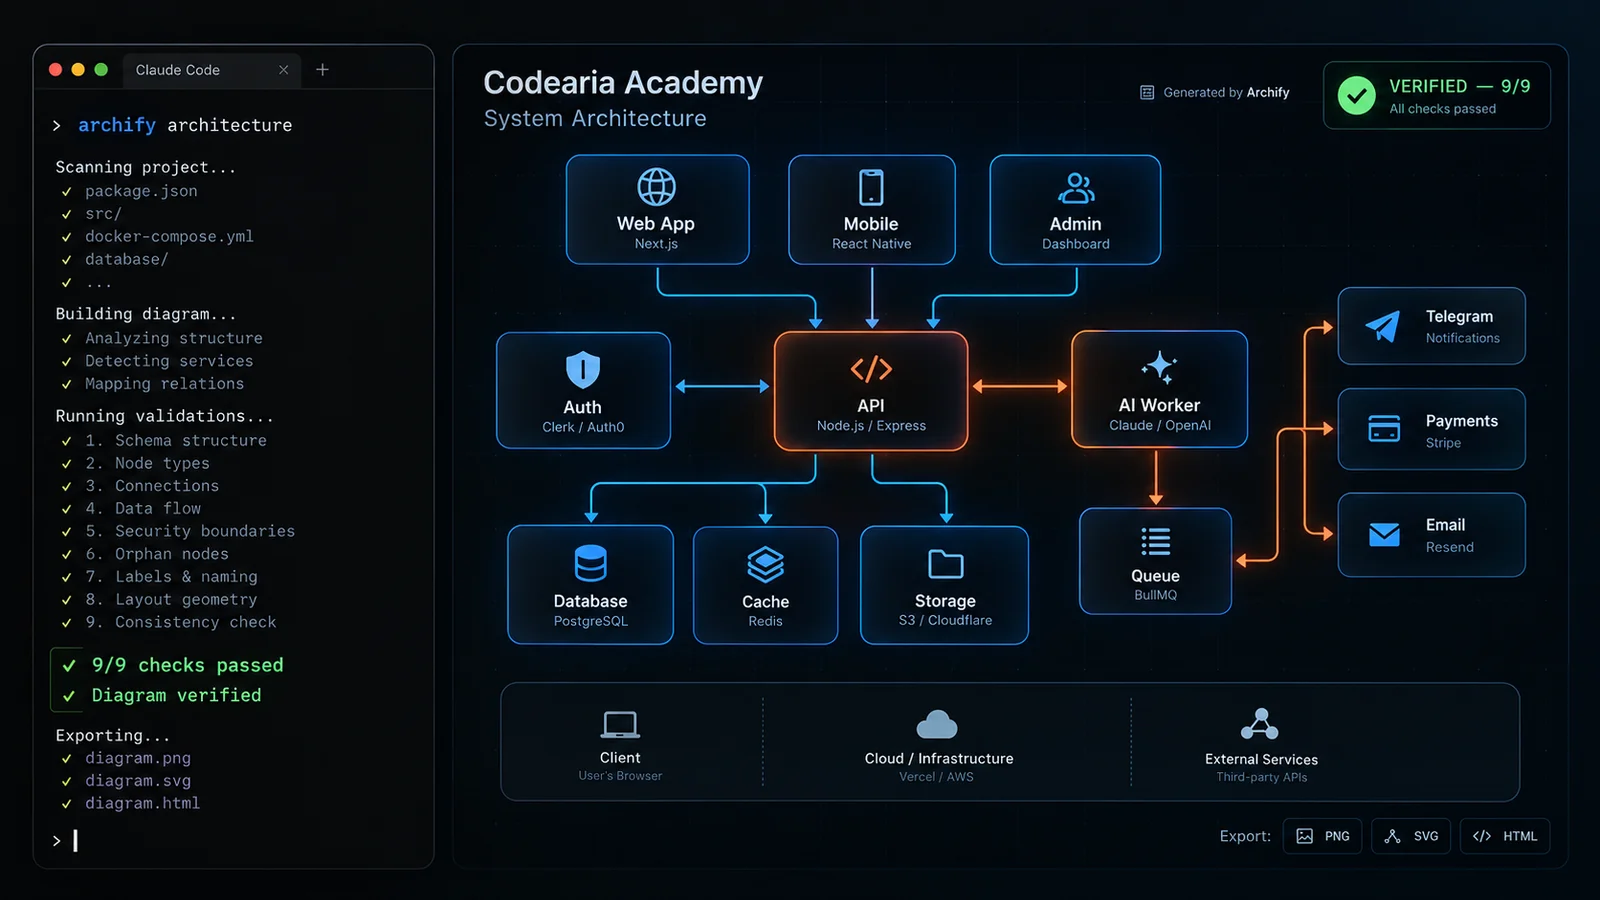
Task: Click 'PostgreSQL' label on Database node
Action: [591, 622]
